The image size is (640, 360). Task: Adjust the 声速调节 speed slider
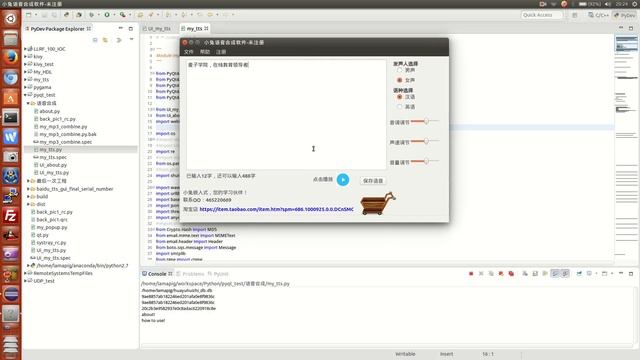tap(425, 141)
